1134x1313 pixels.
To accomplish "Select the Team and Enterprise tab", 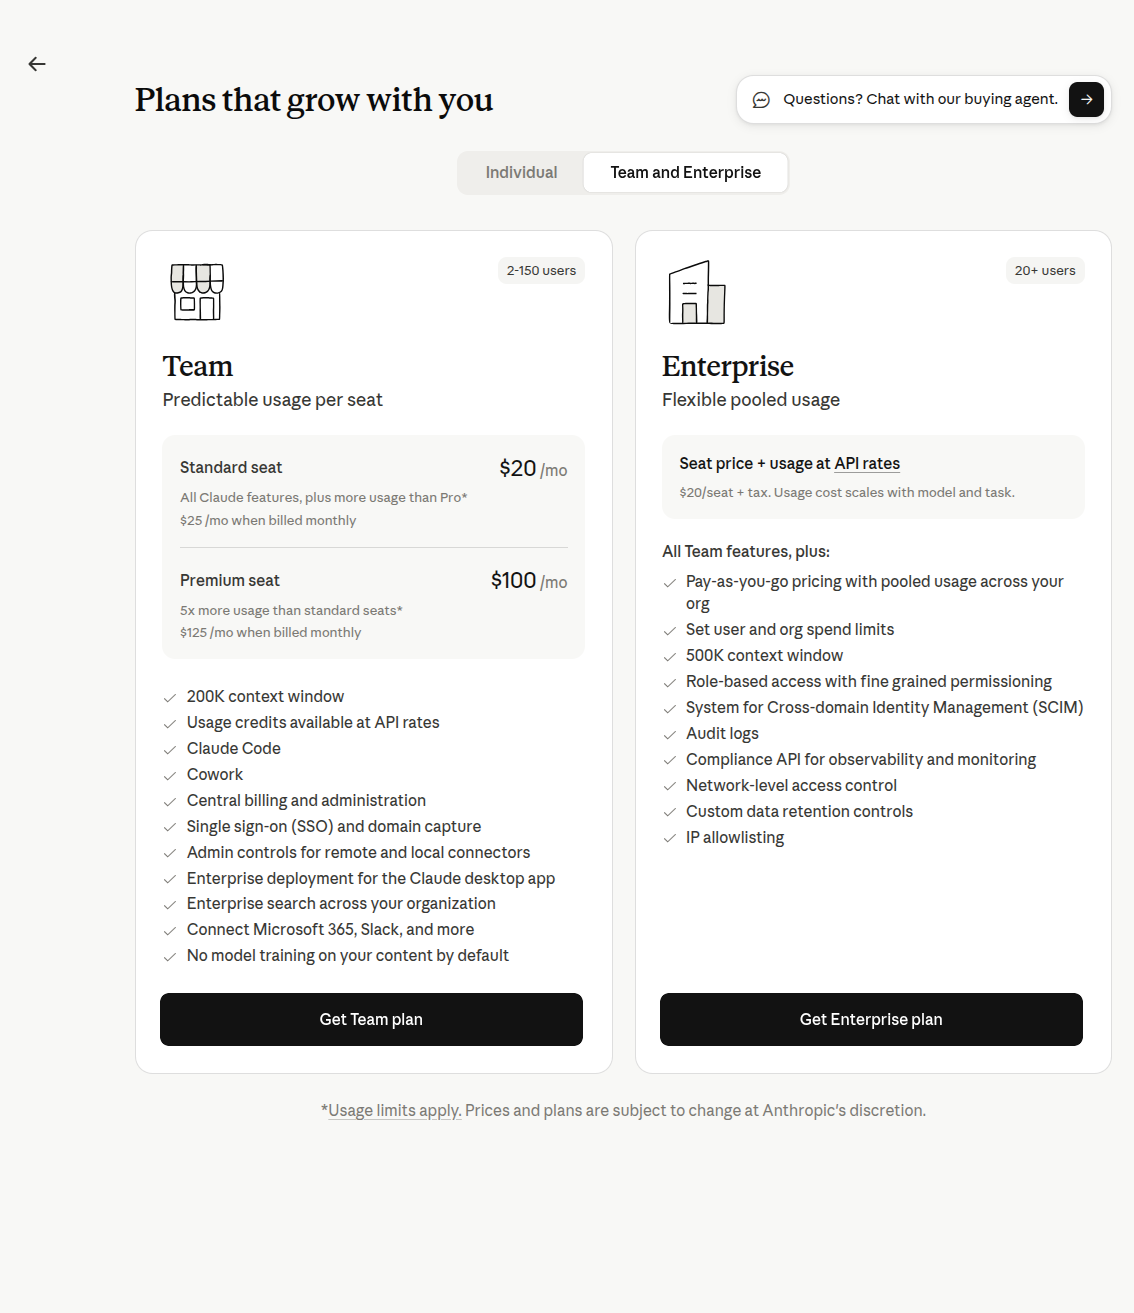I will tap(685, 172).
